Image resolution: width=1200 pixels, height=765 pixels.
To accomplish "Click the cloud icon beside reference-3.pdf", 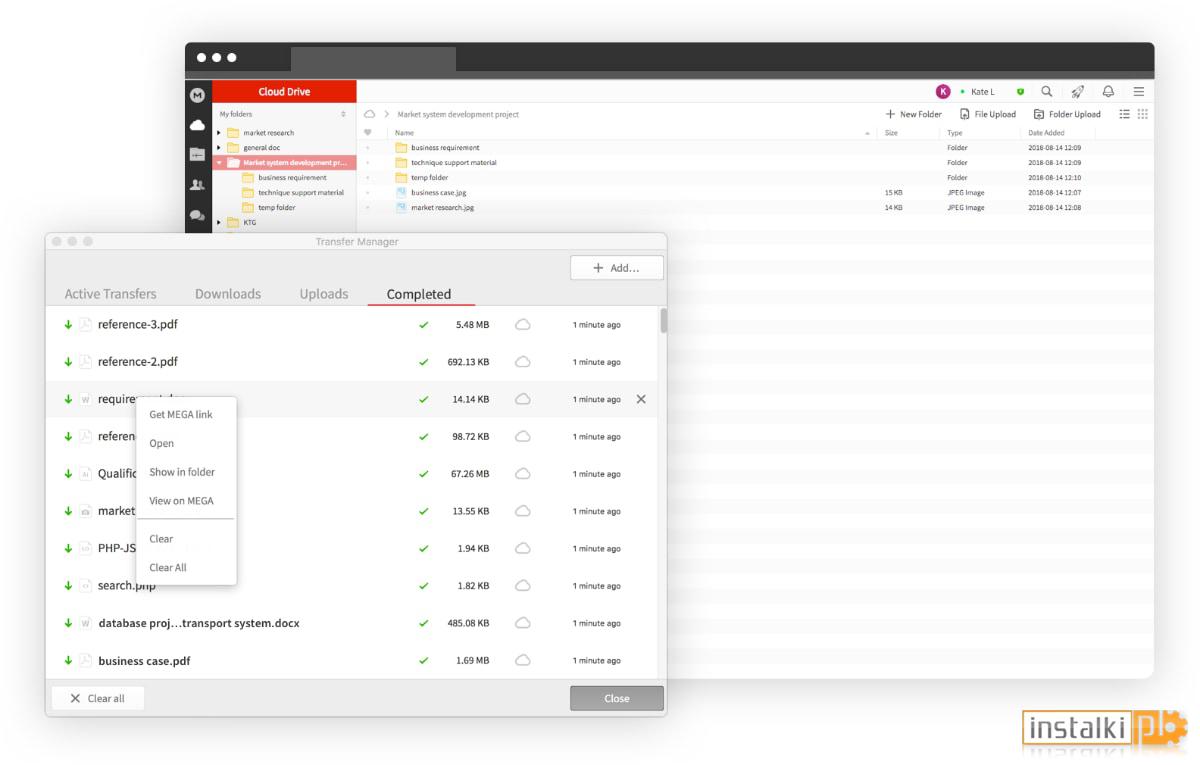I will coord(522,325).
